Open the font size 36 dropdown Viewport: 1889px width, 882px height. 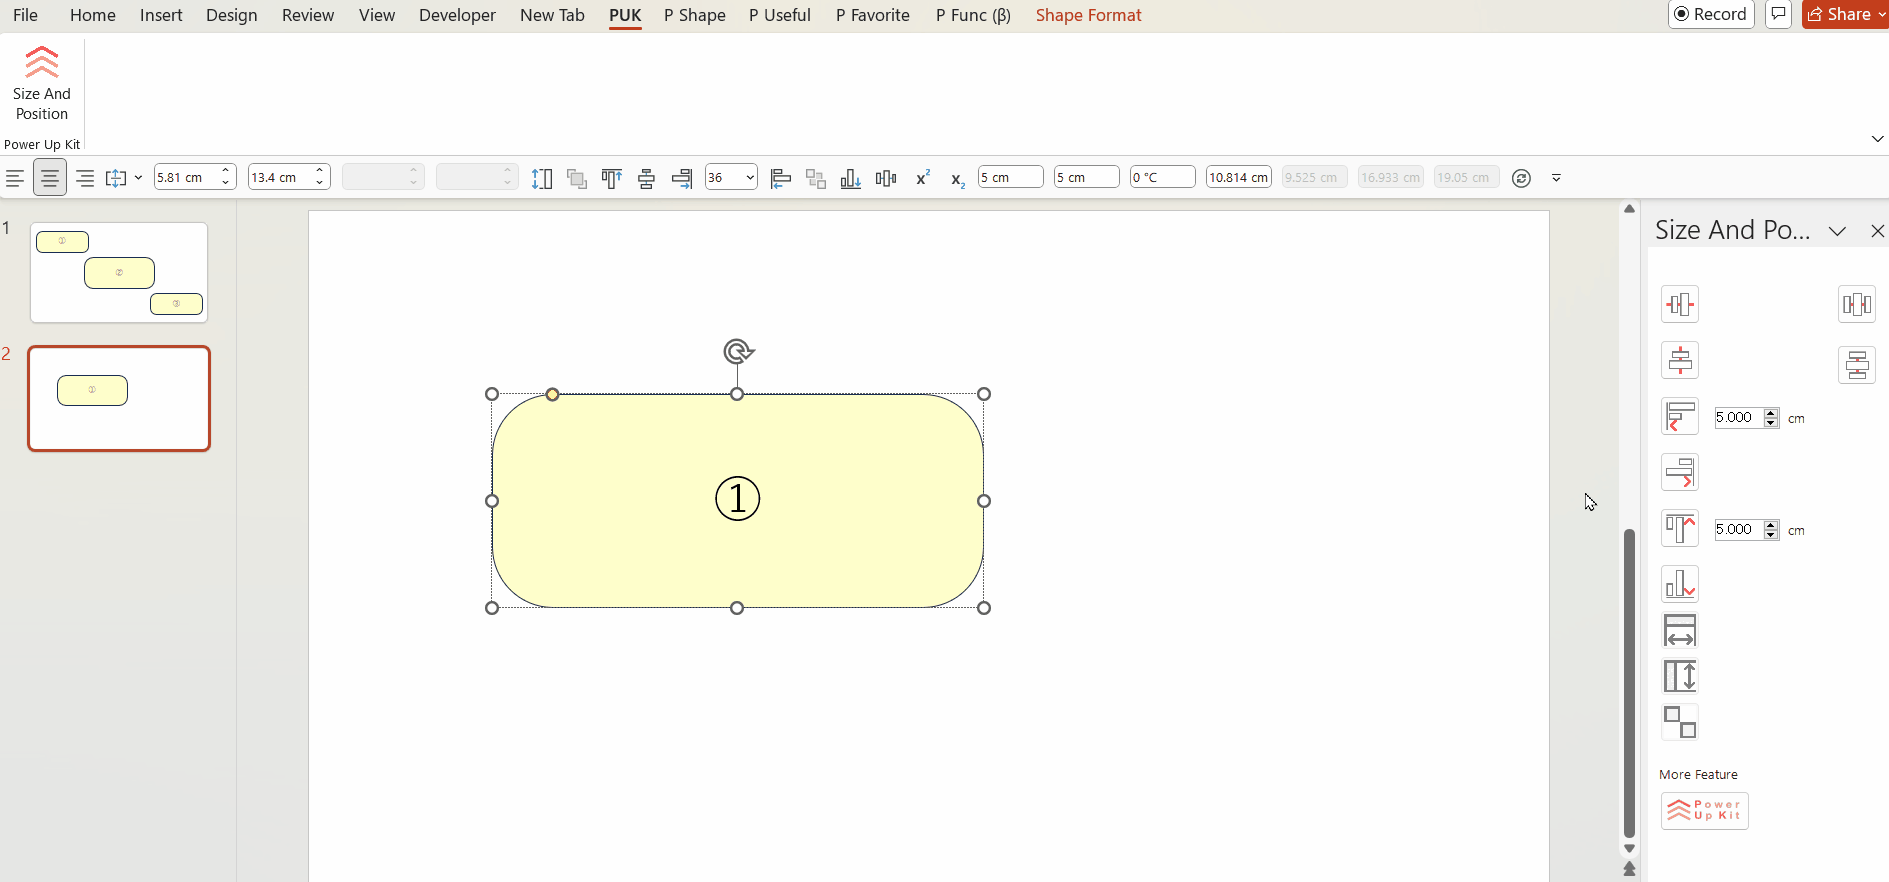point(749,178)
